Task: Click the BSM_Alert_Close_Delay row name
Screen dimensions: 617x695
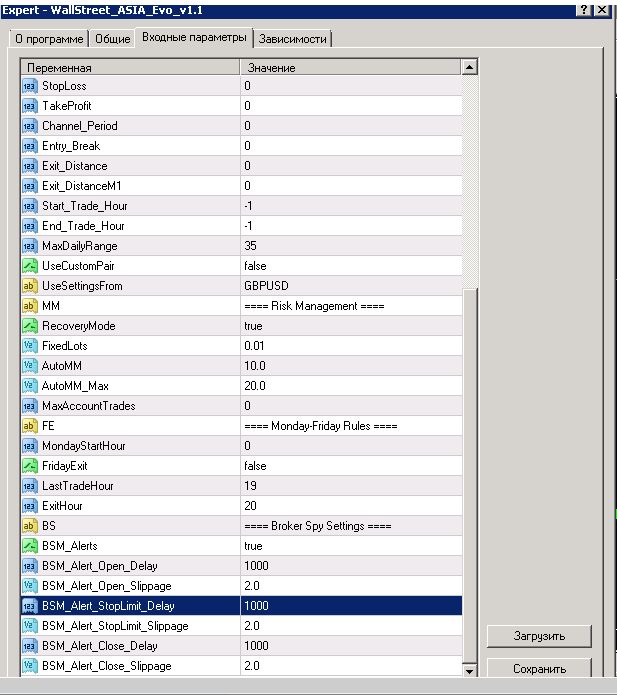Action: (x=100, y=646)
